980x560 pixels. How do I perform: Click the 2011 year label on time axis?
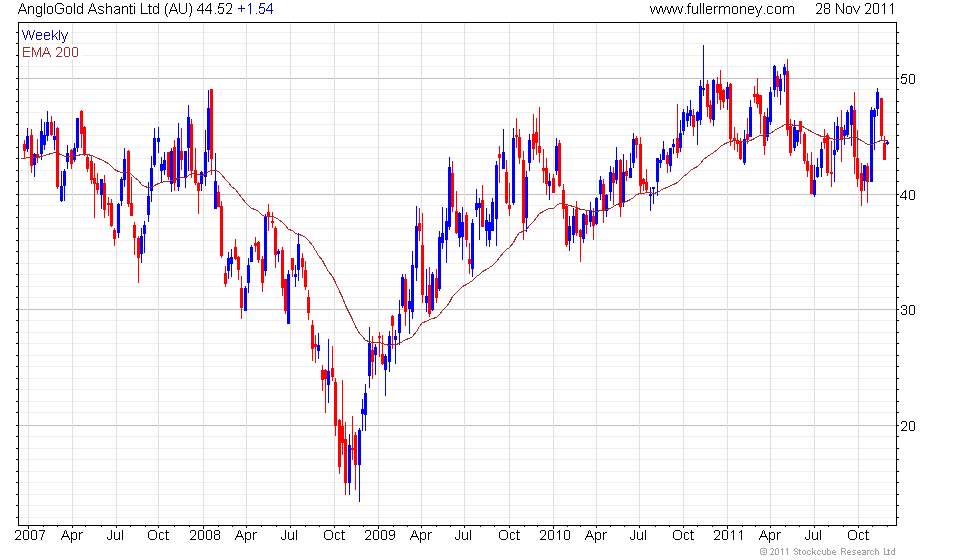pyautogui.click(x=728, y=536)
